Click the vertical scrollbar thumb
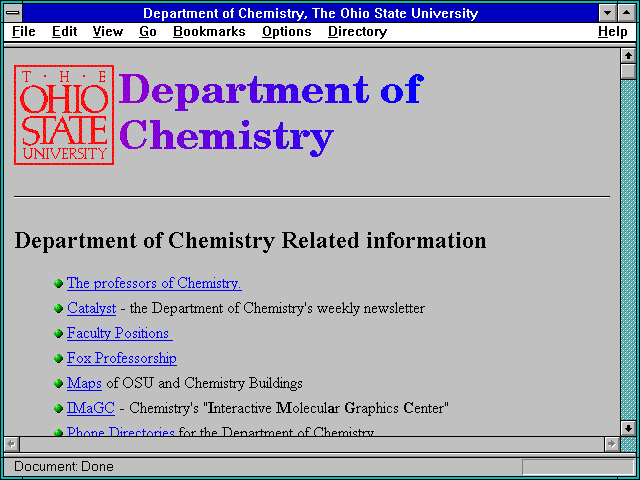The height and width of the screenshot is (480, 640). point(628,71)
